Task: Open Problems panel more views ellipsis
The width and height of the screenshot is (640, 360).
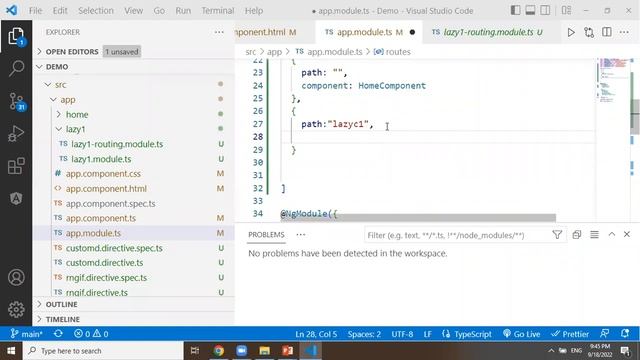Action: 301,235
